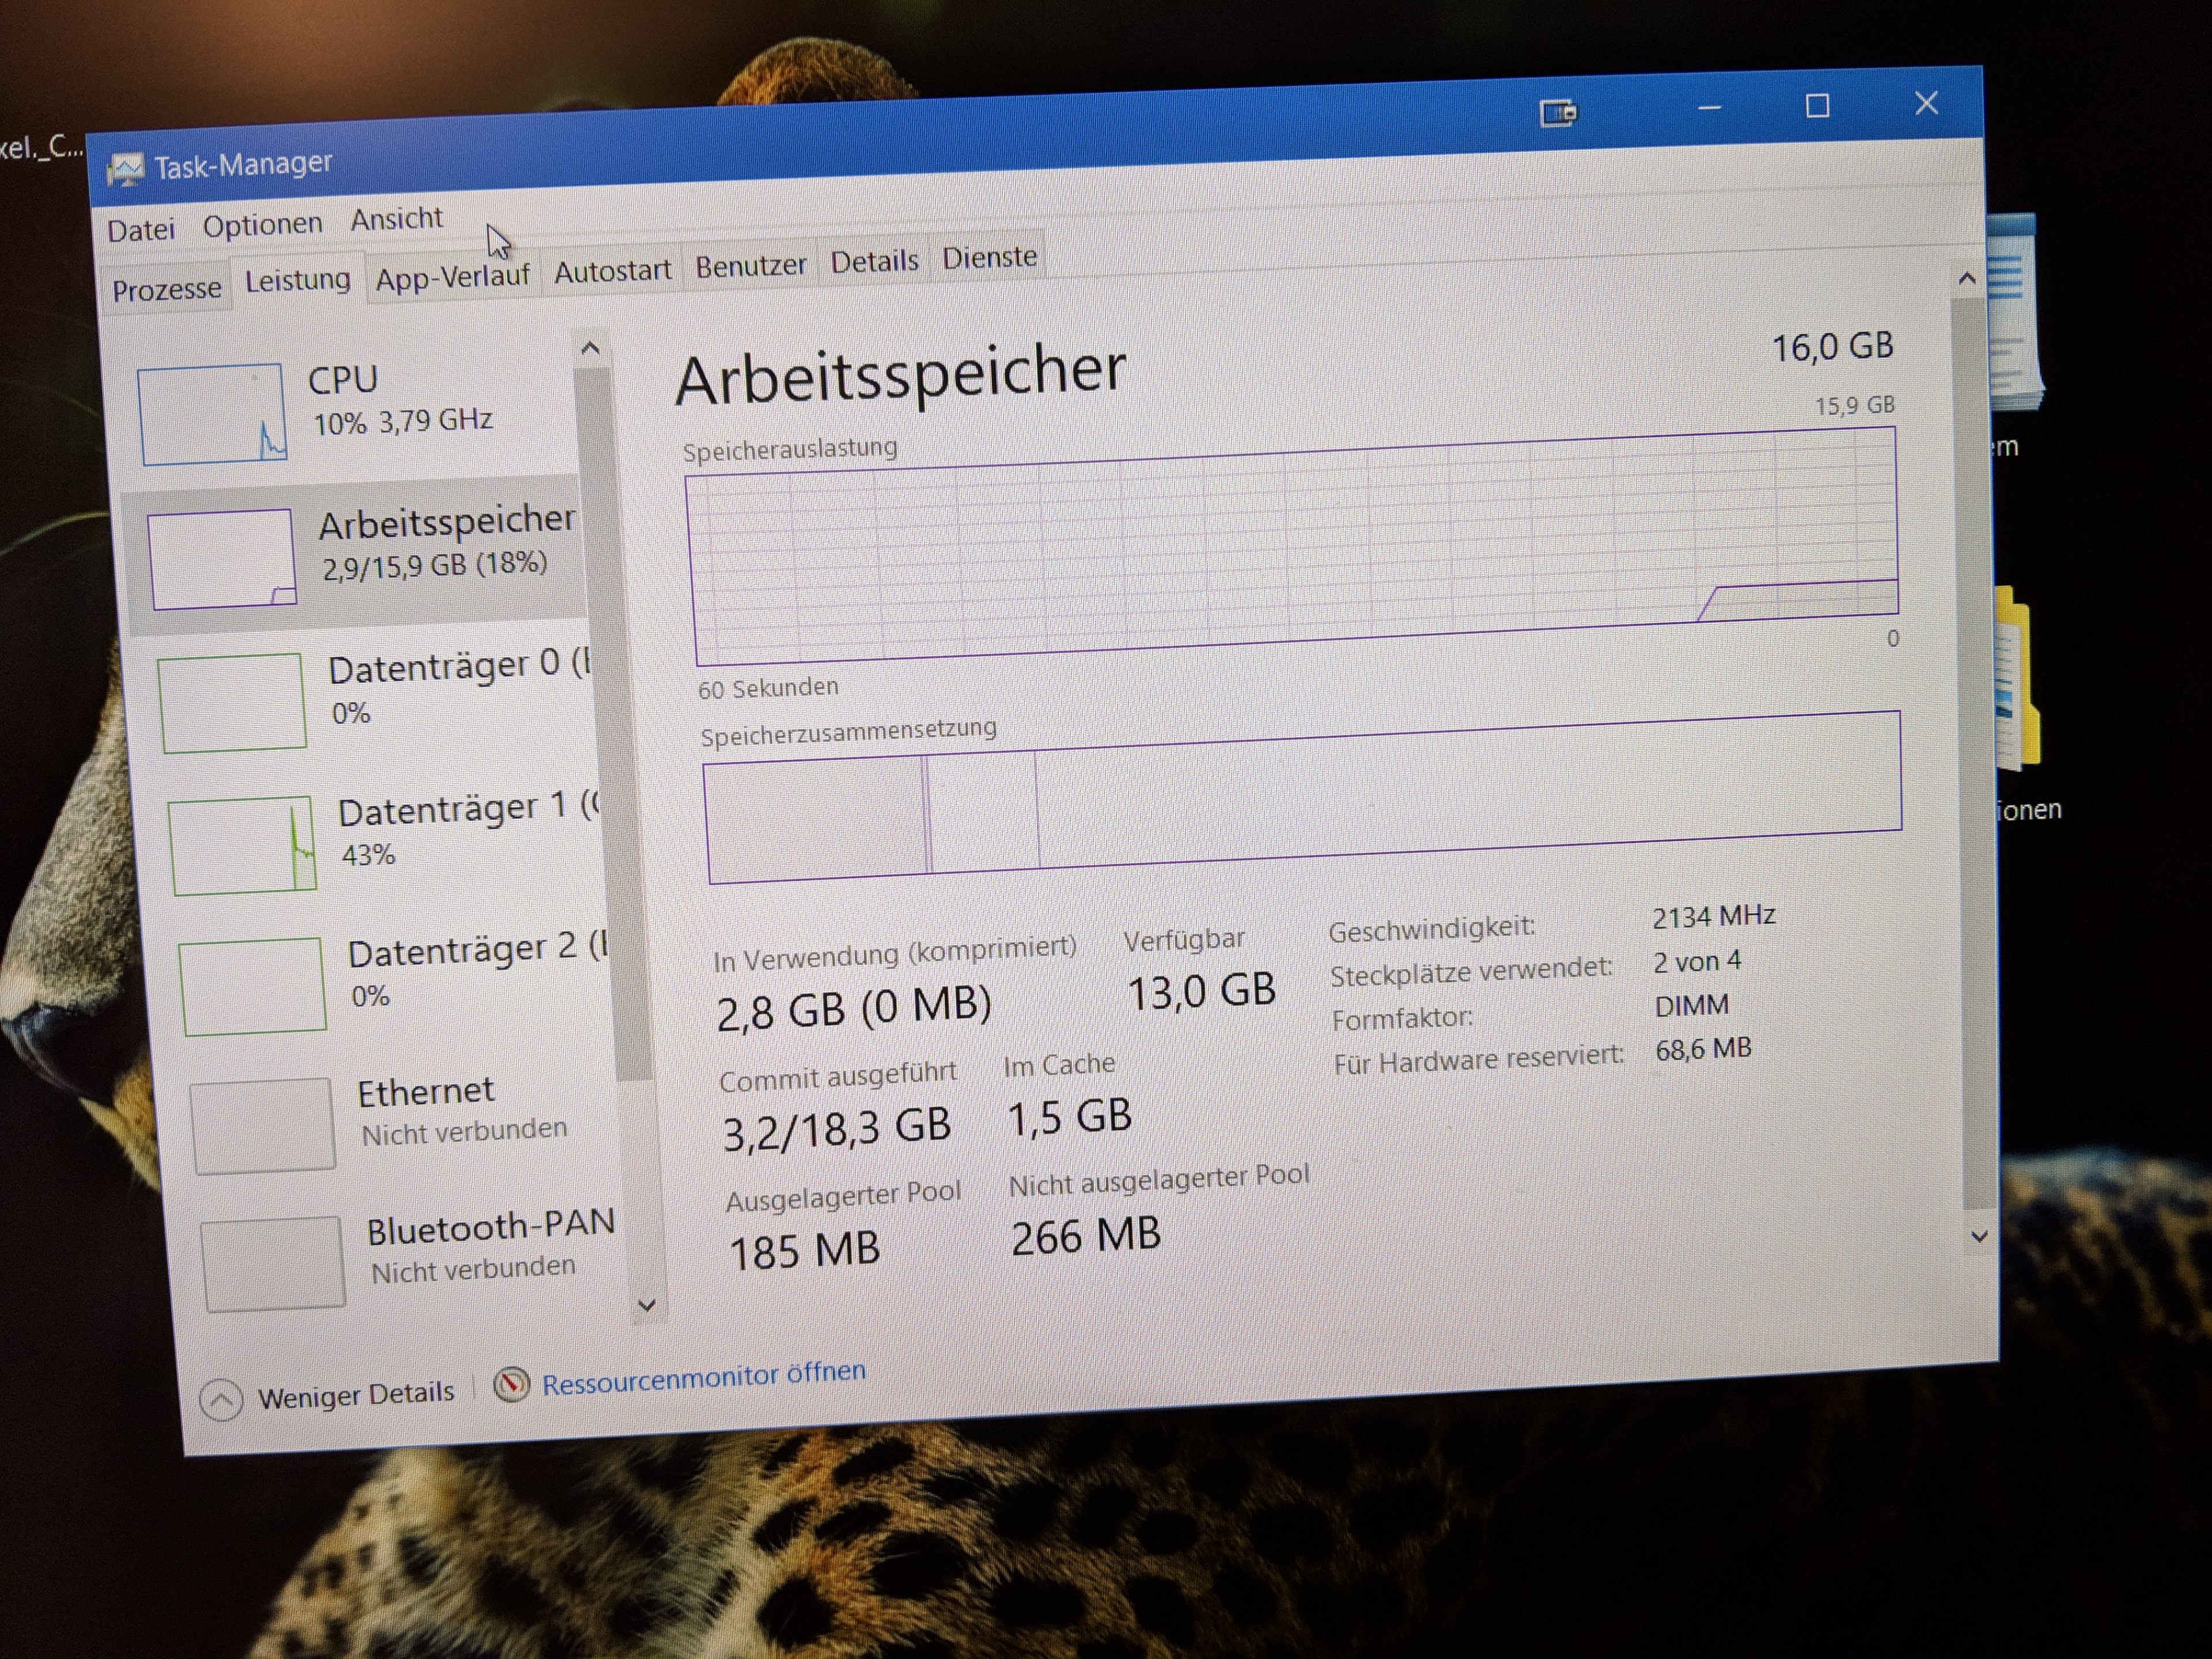
Task: Click Weniger Details button
Action: coord(355,1394)
